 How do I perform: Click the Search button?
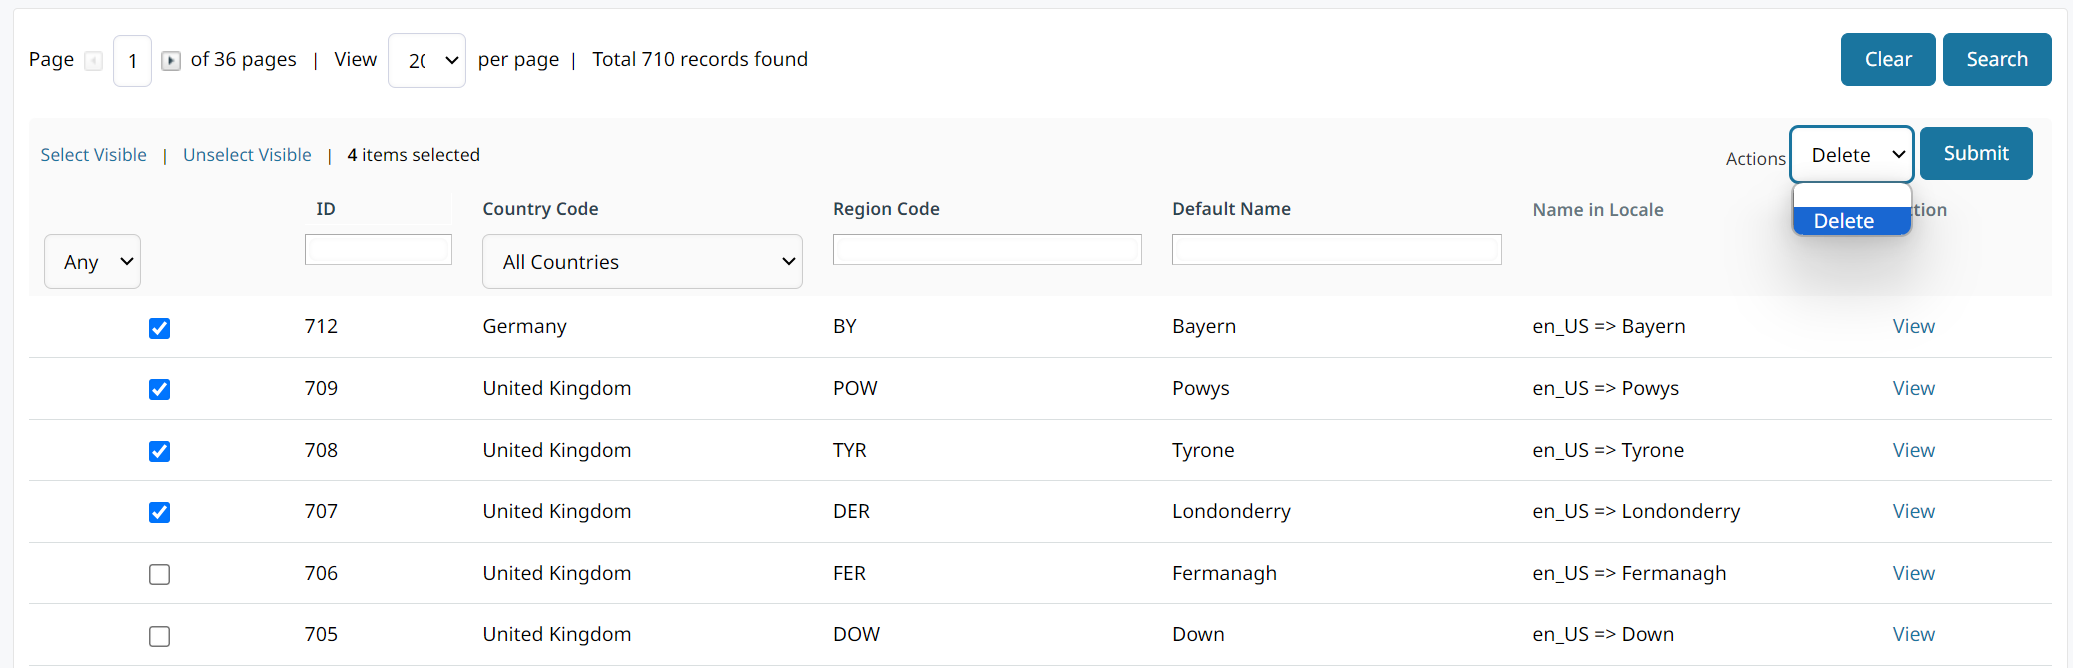(1996, 60)
